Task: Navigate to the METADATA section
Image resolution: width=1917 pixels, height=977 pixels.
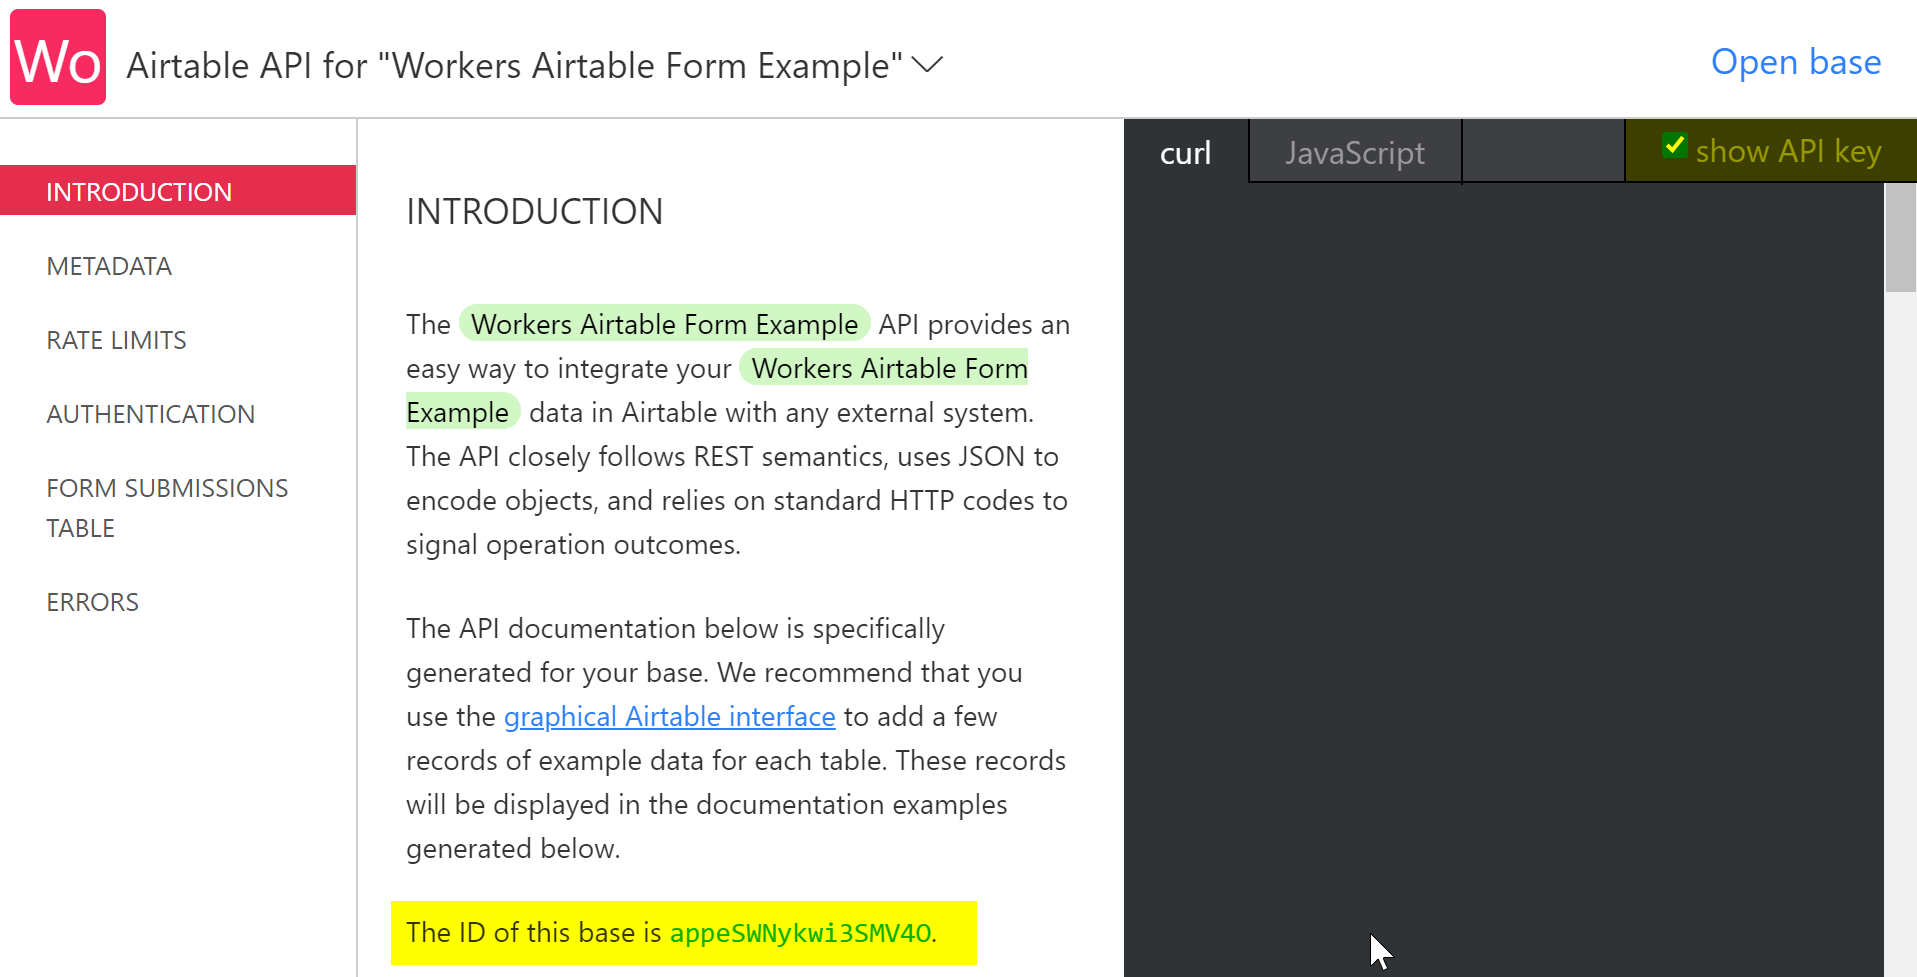Action: point(109,265)
